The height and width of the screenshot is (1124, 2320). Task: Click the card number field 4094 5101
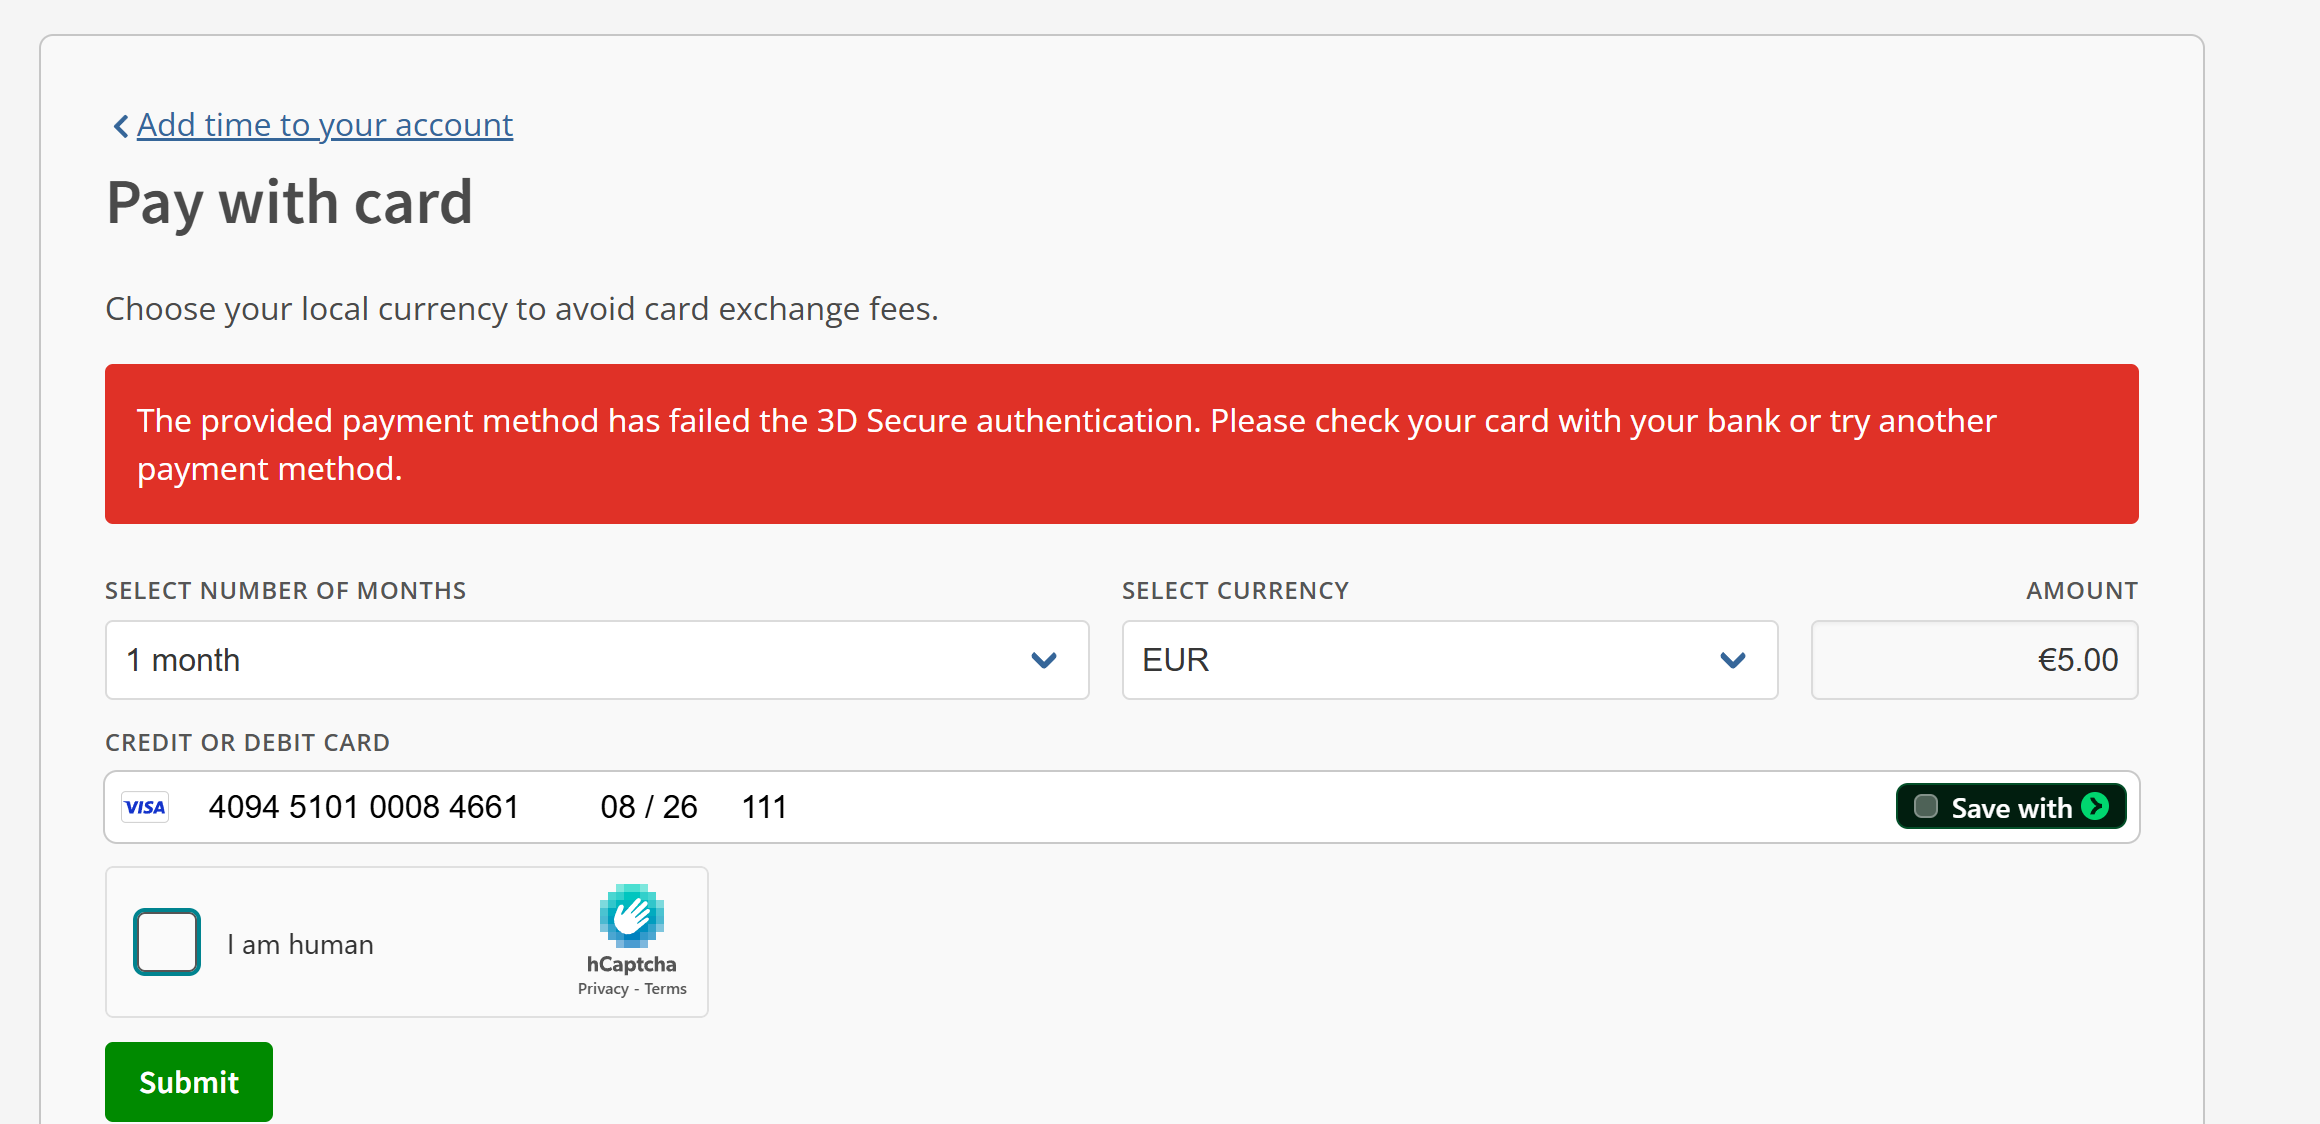pos(364,807)
